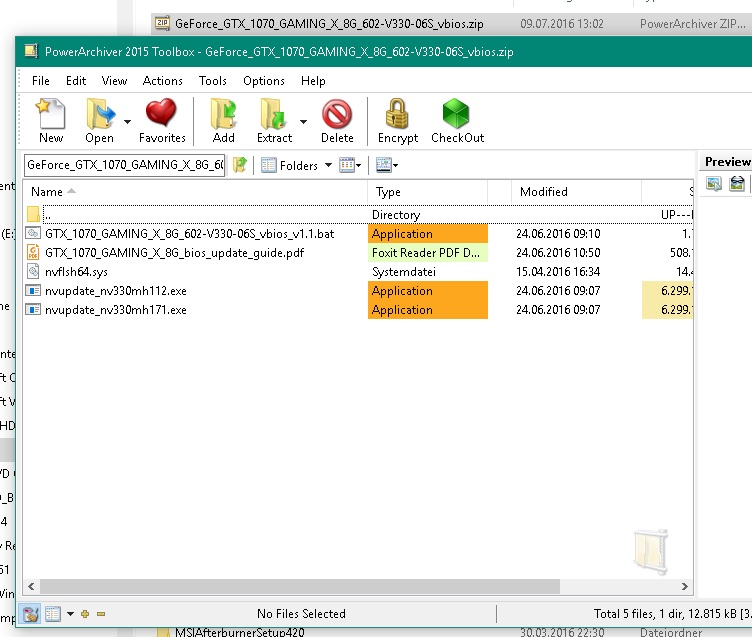Click the ZIP file icon in Explorer window
The image size is (752, 637).
(162, 23)
